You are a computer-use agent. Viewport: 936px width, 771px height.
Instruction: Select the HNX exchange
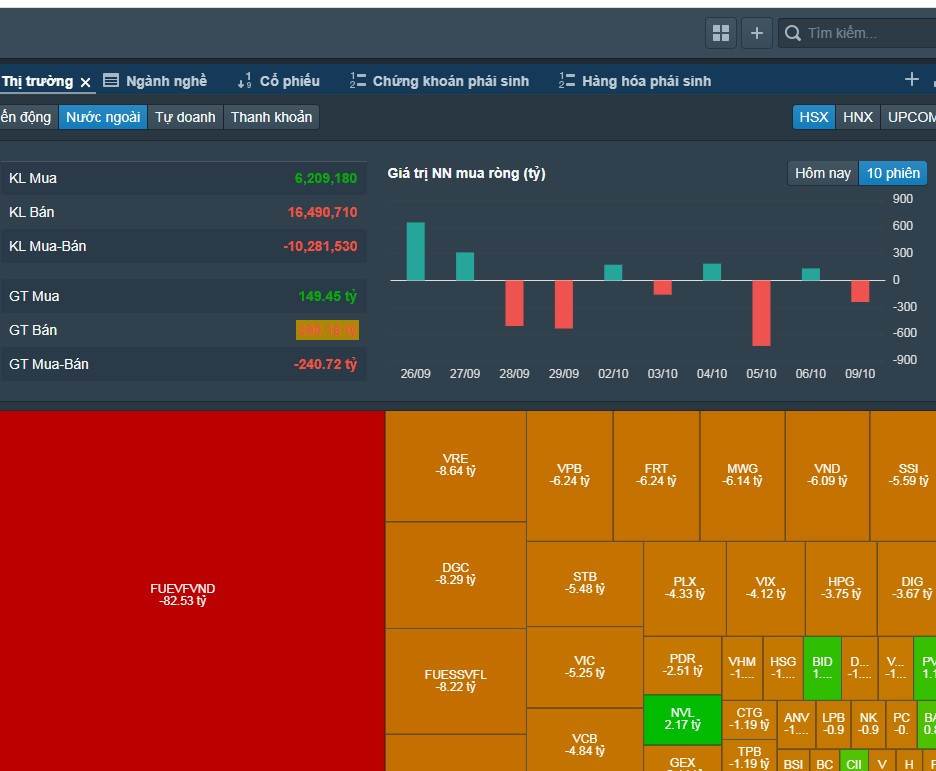(x=858, y=117)
